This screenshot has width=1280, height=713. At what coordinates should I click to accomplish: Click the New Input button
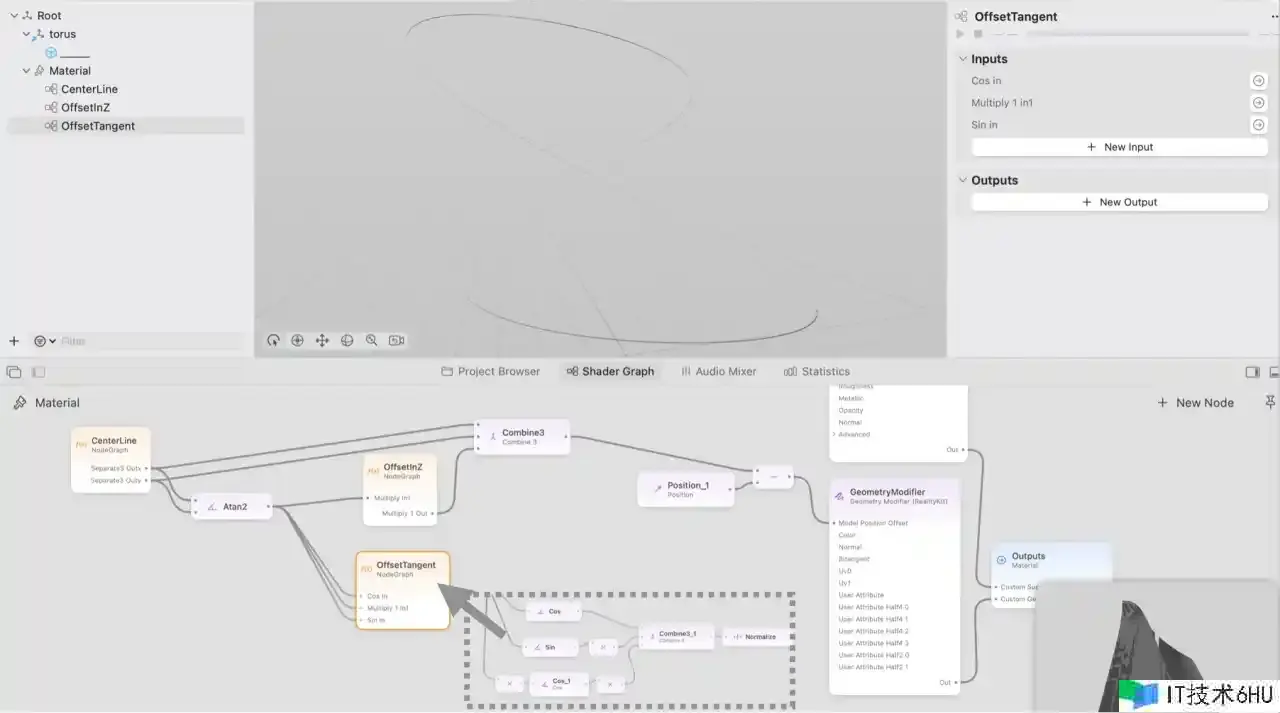(1119, 147)
